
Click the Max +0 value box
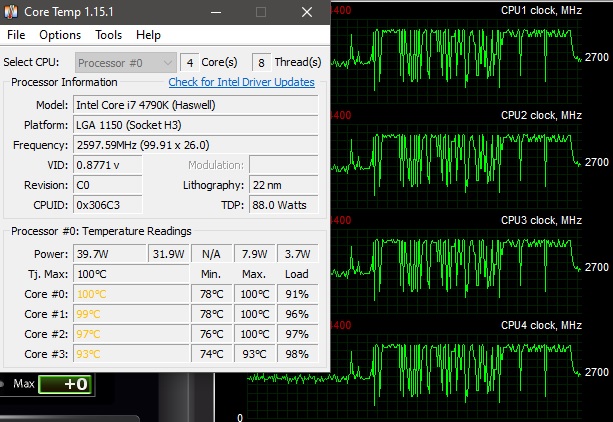click(x=66, y=384)
